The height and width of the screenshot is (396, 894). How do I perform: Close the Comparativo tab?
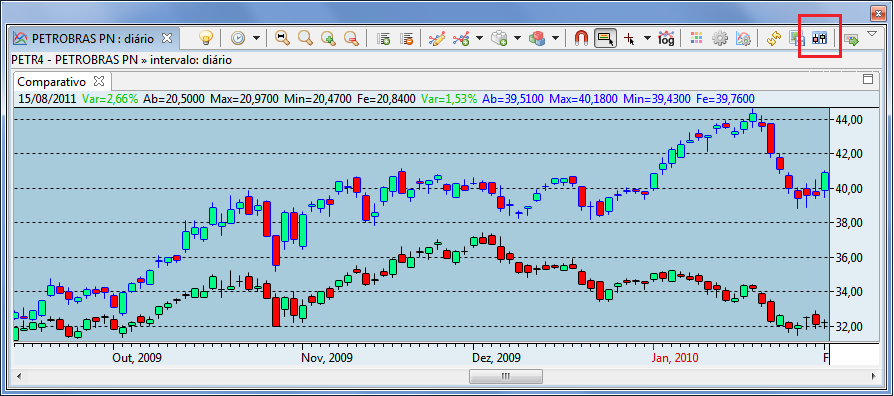98,80
